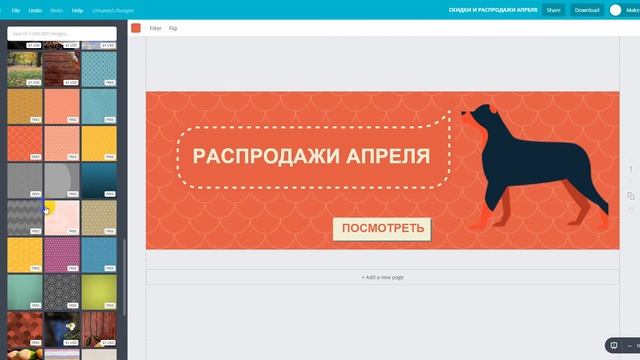Choose the orange scales pattern background
Image resolution: width=640 pixels, height=360 pixels.
pos(25,143)
